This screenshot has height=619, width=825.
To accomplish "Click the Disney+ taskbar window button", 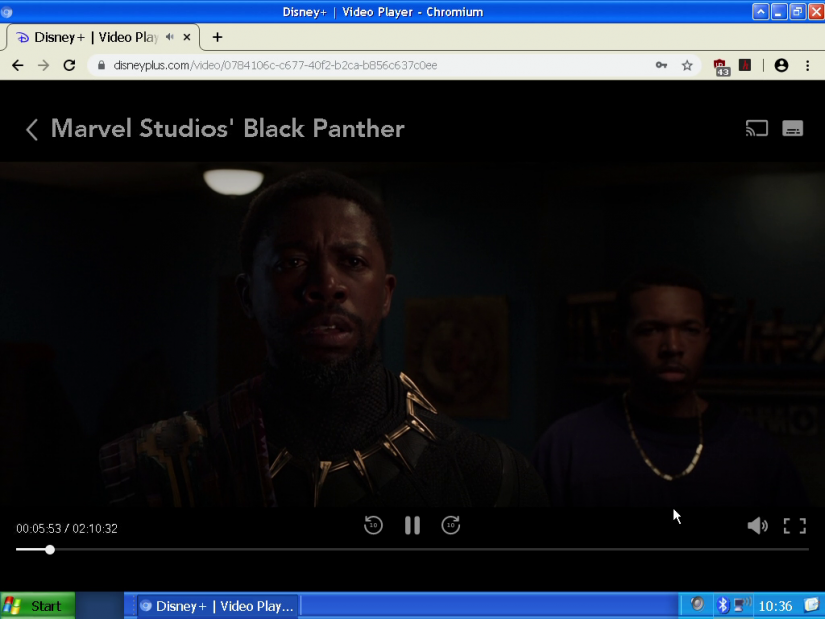I will [218, 606].
